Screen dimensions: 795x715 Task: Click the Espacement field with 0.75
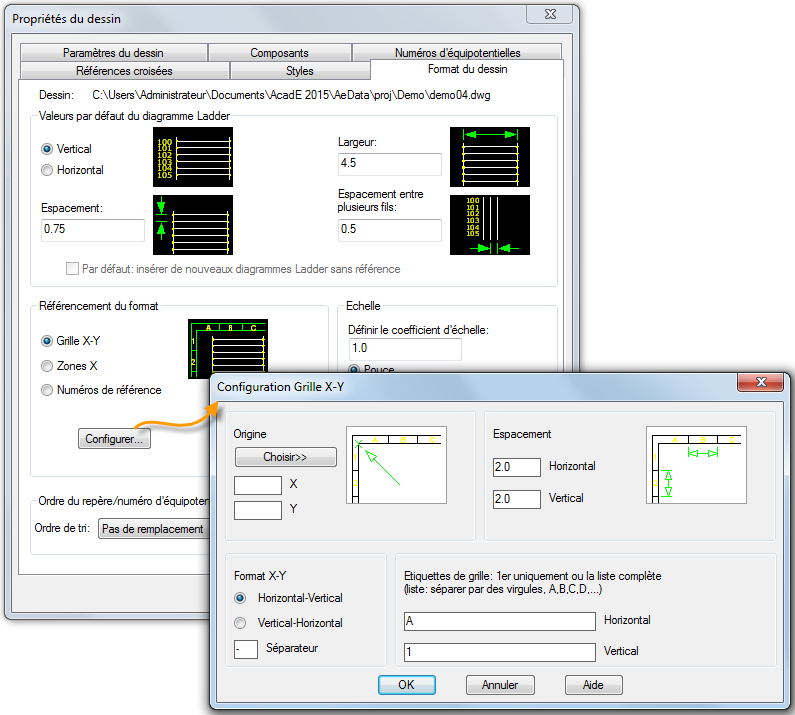93,230
